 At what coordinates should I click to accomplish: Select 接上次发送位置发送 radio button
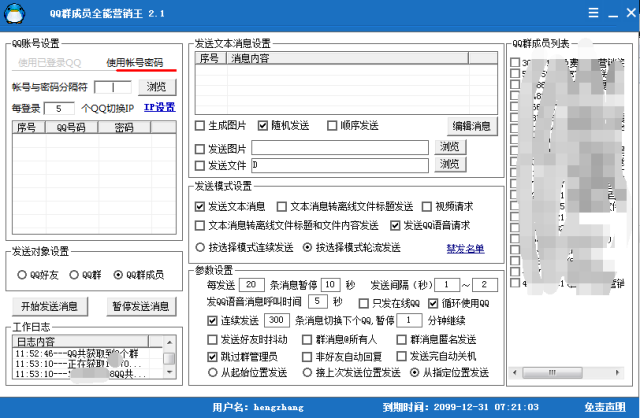(307, 372)
